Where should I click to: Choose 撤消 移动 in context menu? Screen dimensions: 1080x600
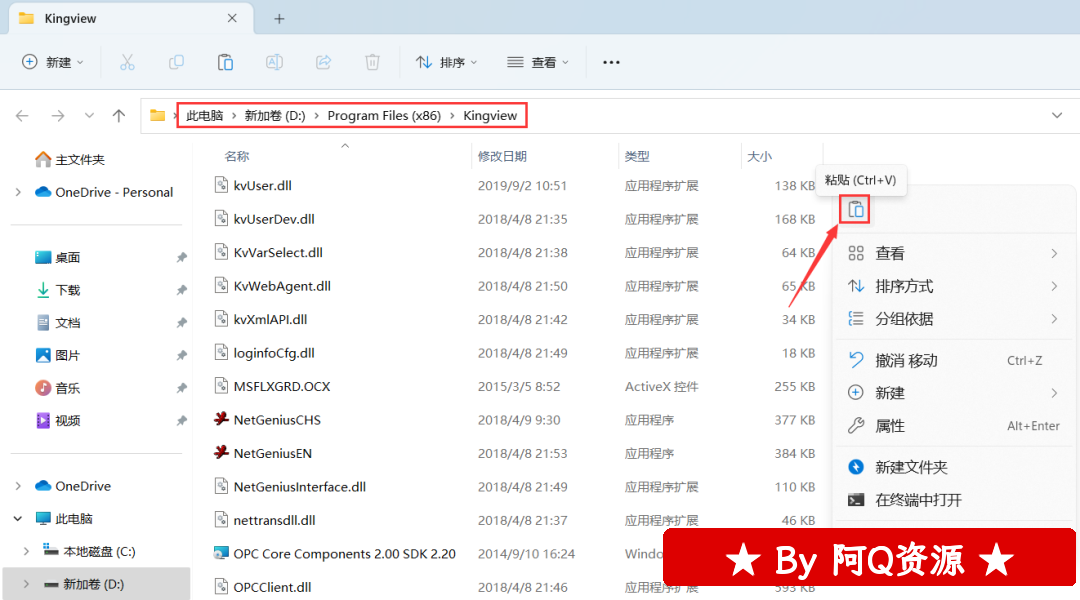[x=954, y=360]
